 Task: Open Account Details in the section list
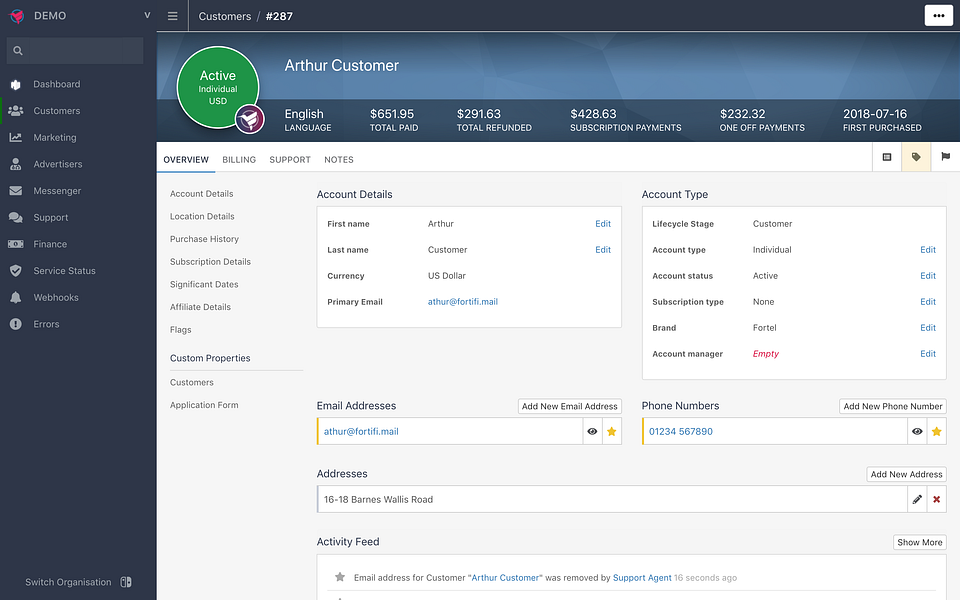201,194
